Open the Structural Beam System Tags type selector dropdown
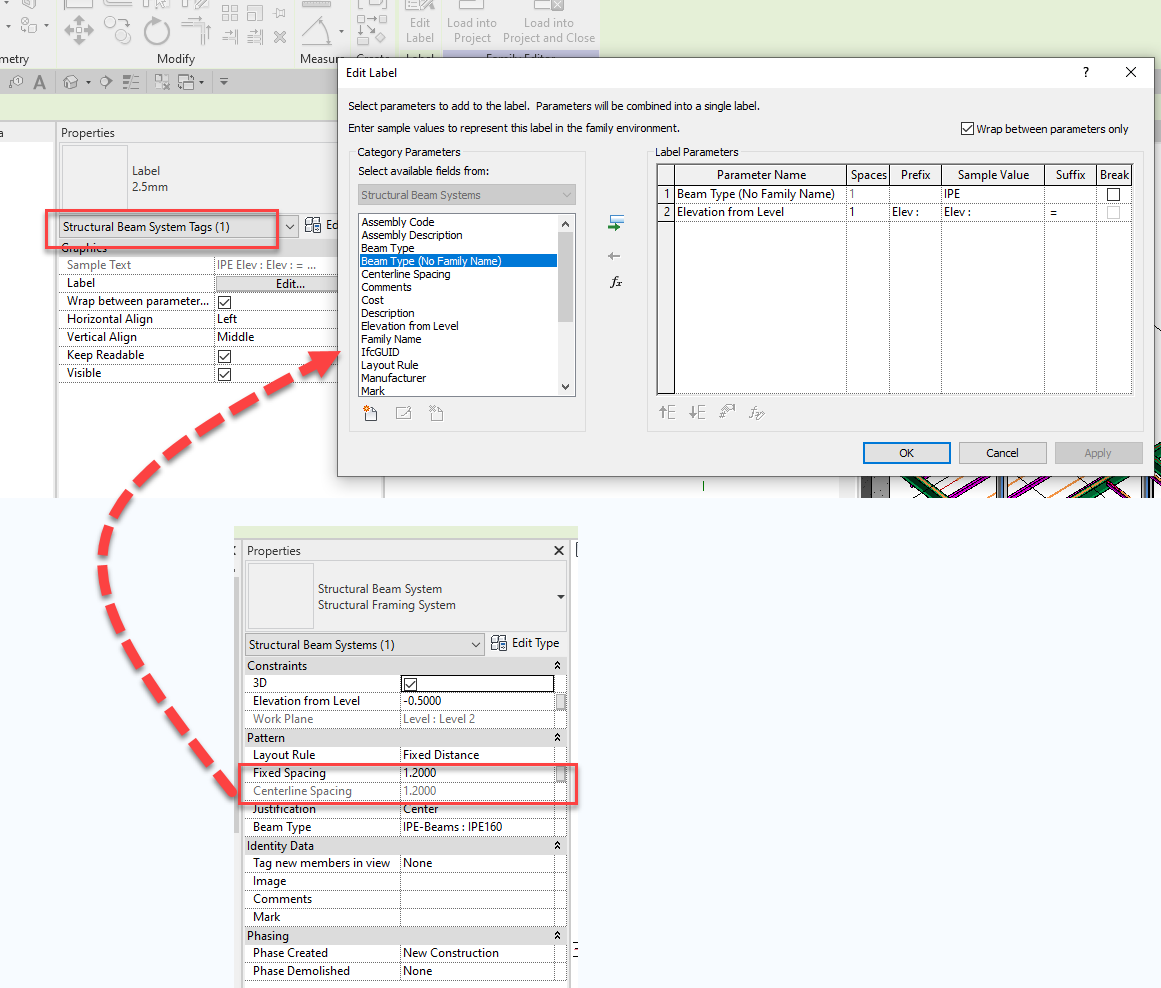Viewport: 1161px width, 988px height. [x=289, y=228]
